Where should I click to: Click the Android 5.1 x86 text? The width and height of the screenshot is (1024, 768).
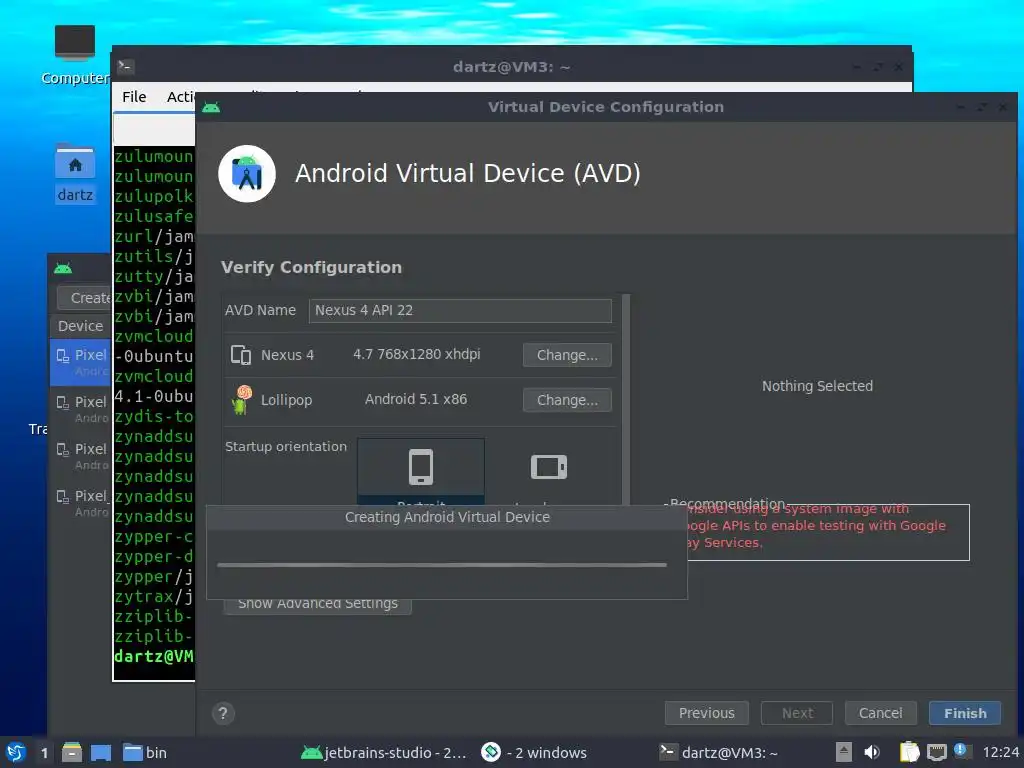[416, 400]
